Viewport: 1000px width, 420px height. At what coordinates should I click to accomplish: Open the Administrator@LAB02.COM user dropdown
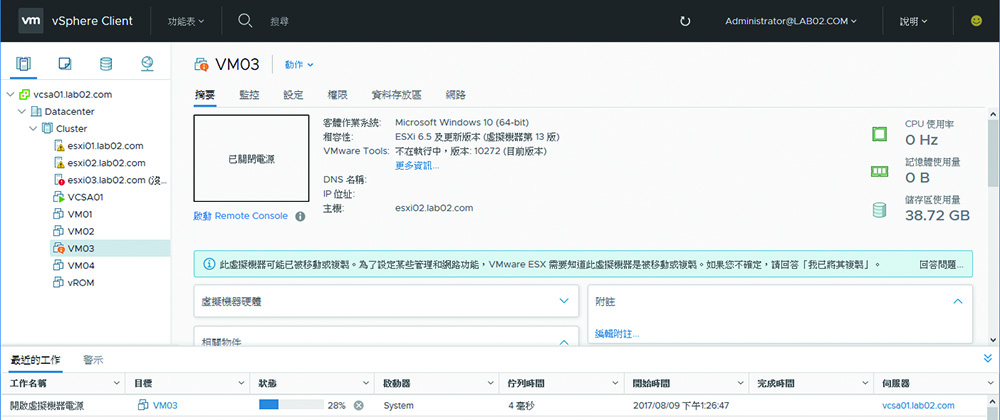791,21
